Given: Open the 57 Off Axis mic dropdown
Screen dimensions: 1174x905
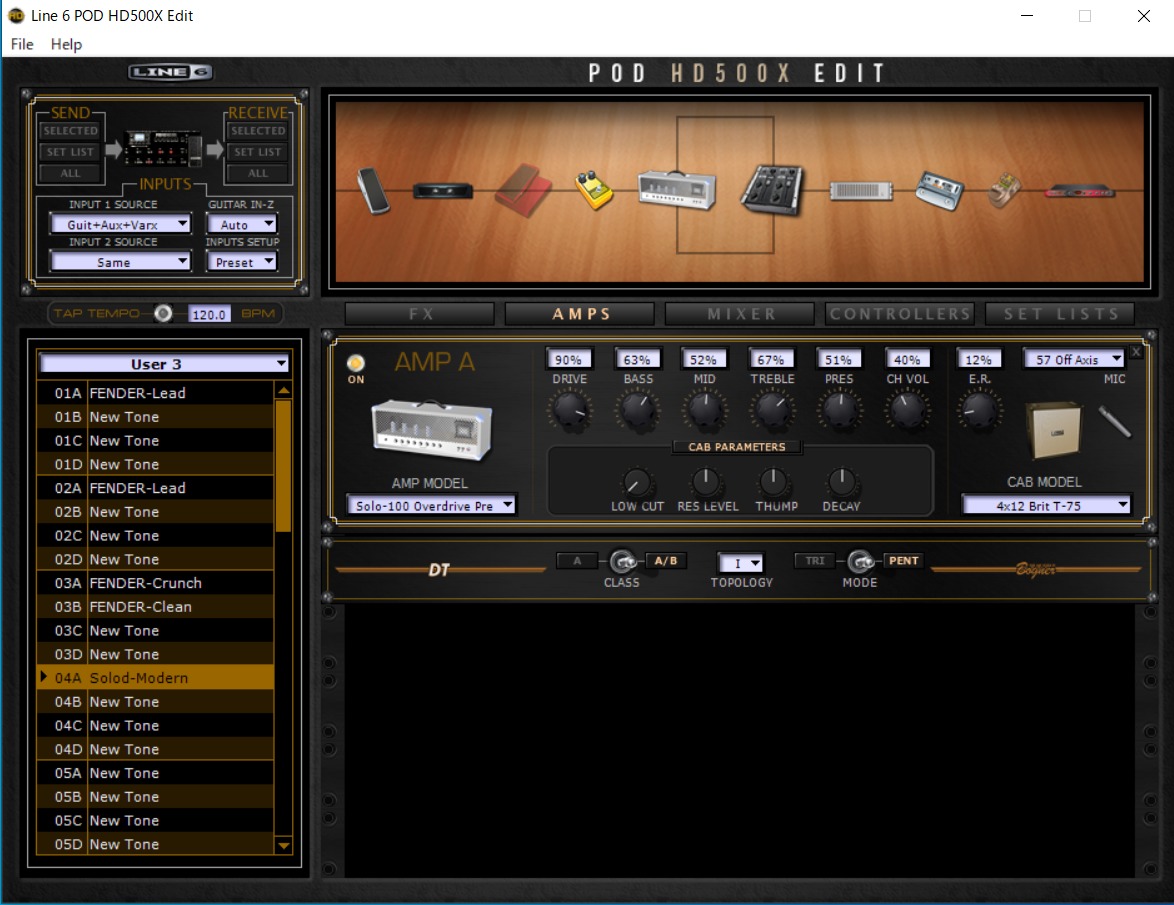Looking at the screenshot, I should 1074,359.
